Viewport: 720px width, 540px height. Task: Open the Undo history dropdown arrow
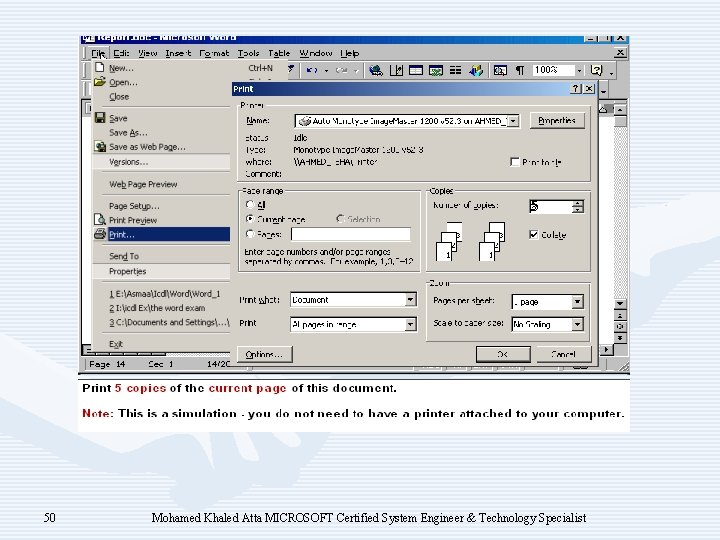[x=326, y=70]
